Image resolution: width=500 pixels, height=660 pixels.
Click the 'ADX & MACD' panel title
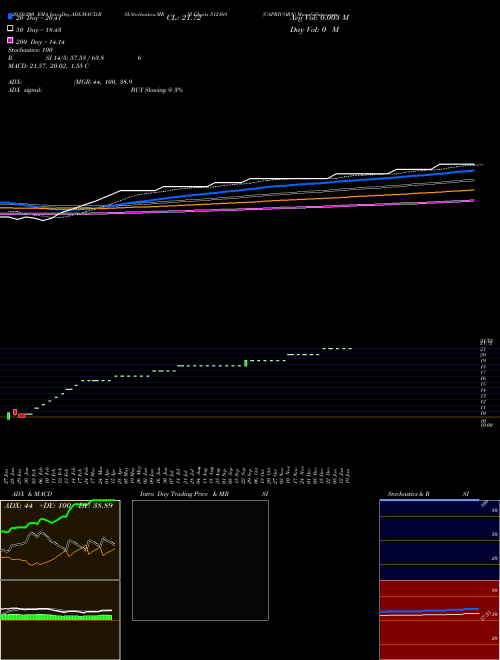coord(32,494)
